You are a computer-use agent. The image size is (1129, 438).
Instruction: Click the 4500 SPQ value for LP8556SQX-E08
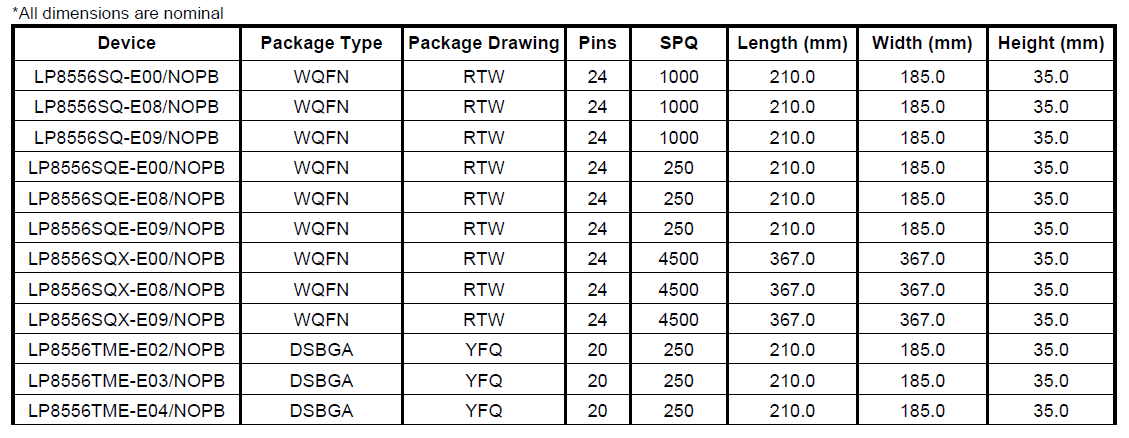[x=678, y=290]
